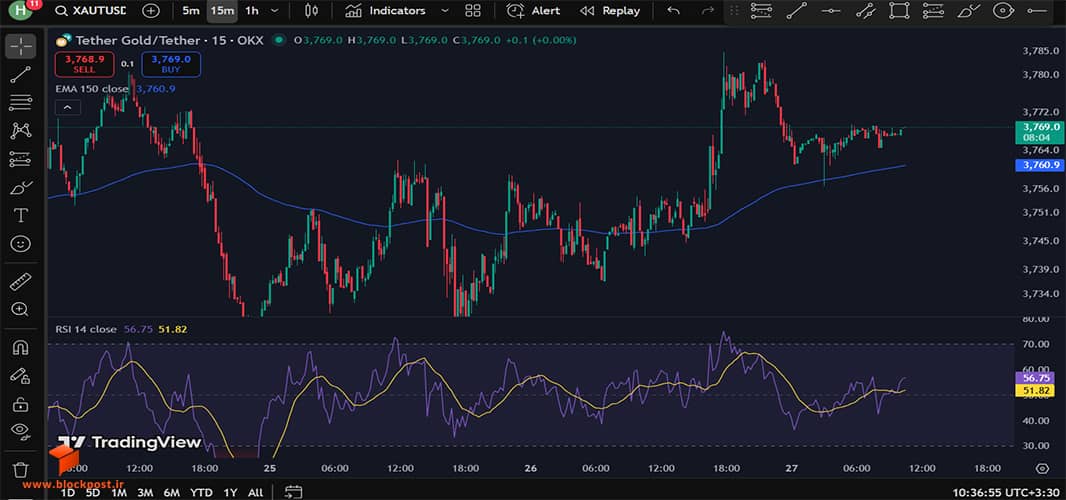
Task: Click the 3,769.0 BUY button
Action: coord(171,64)
